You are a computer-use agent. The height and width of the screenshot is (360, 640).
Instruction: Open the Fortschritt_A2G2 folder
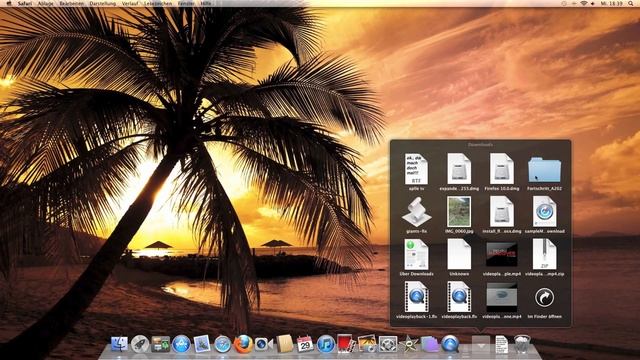point(544,170)
